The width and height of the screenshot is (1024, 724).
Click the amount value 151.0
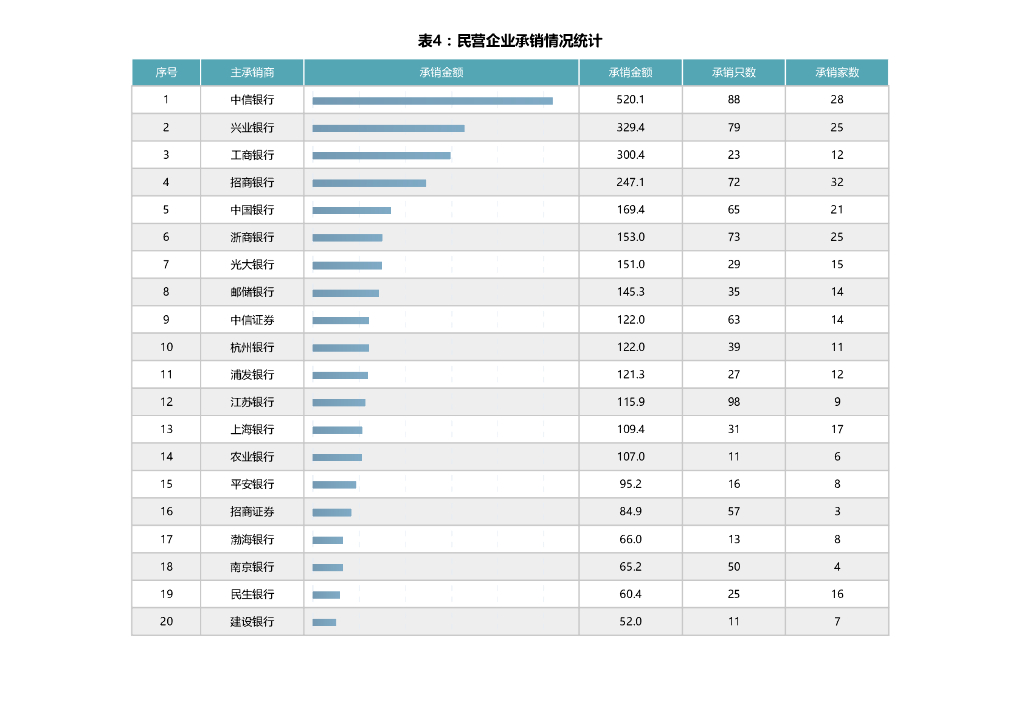(x=630, y=264)
